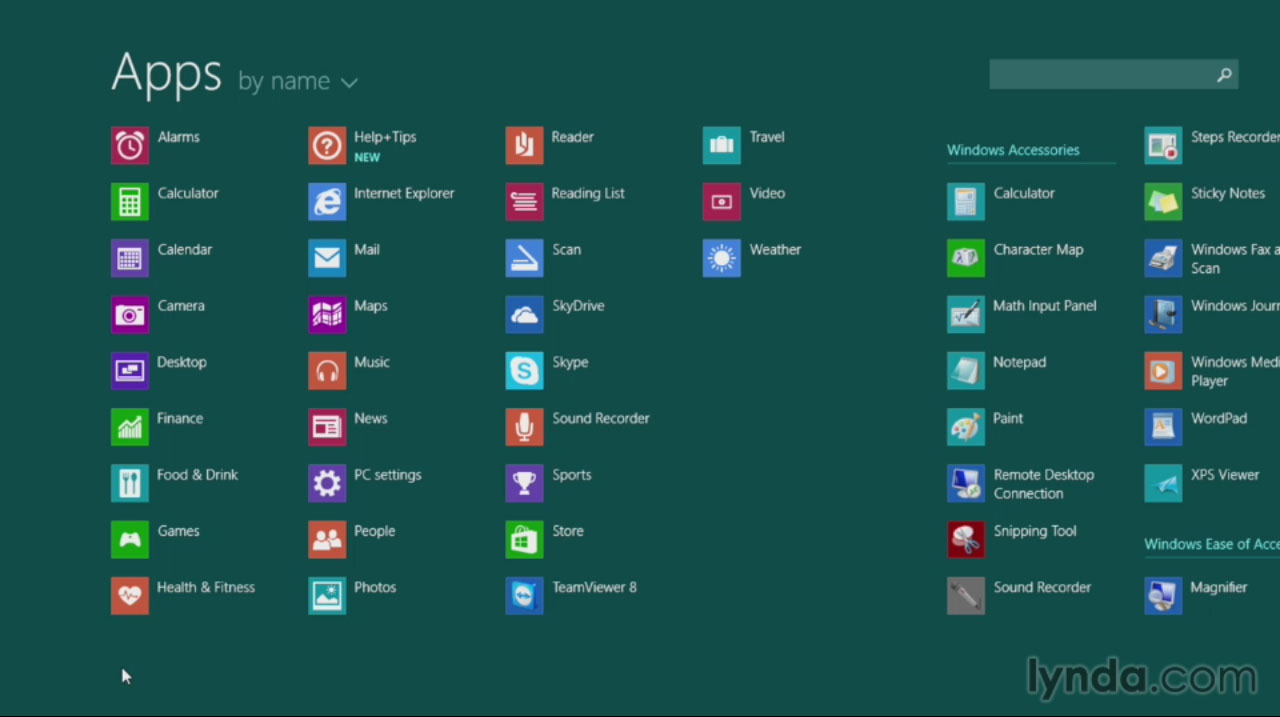Expand the 'by name' sort dropdown
Image resolution: width=1280 pixels, height=717 pixels.
298,82
